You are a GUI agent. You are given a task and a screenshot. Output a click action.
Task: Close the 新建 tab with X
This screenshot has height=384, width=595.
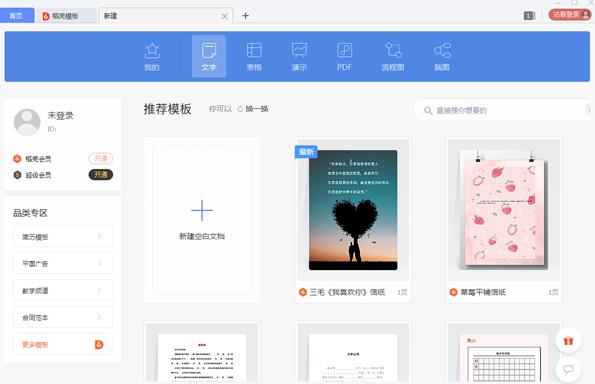click(x=224, y=16)
